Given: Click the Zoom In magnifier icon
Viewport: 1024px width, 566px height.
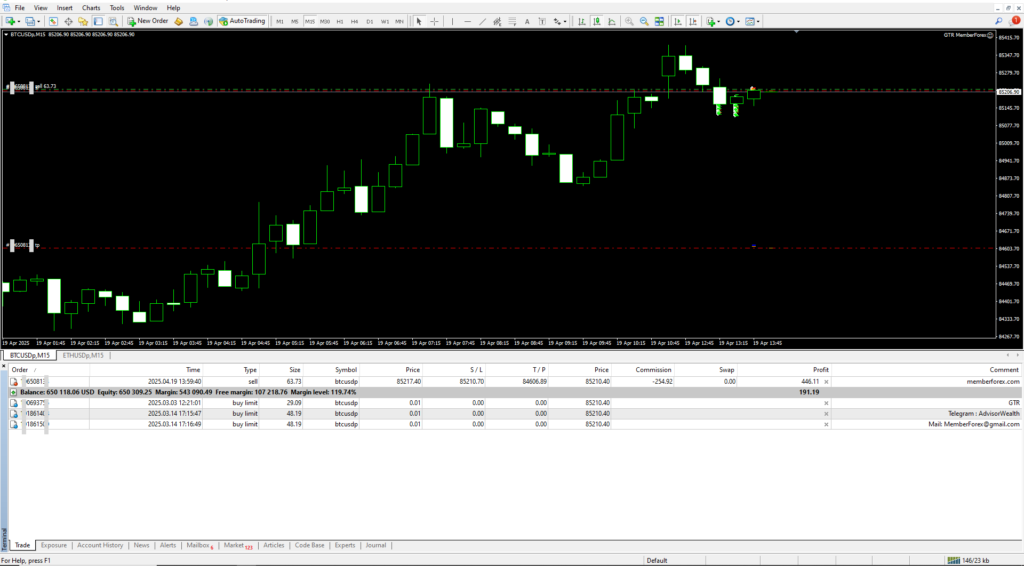Looking at the screenshot, I should click(629, 21).
